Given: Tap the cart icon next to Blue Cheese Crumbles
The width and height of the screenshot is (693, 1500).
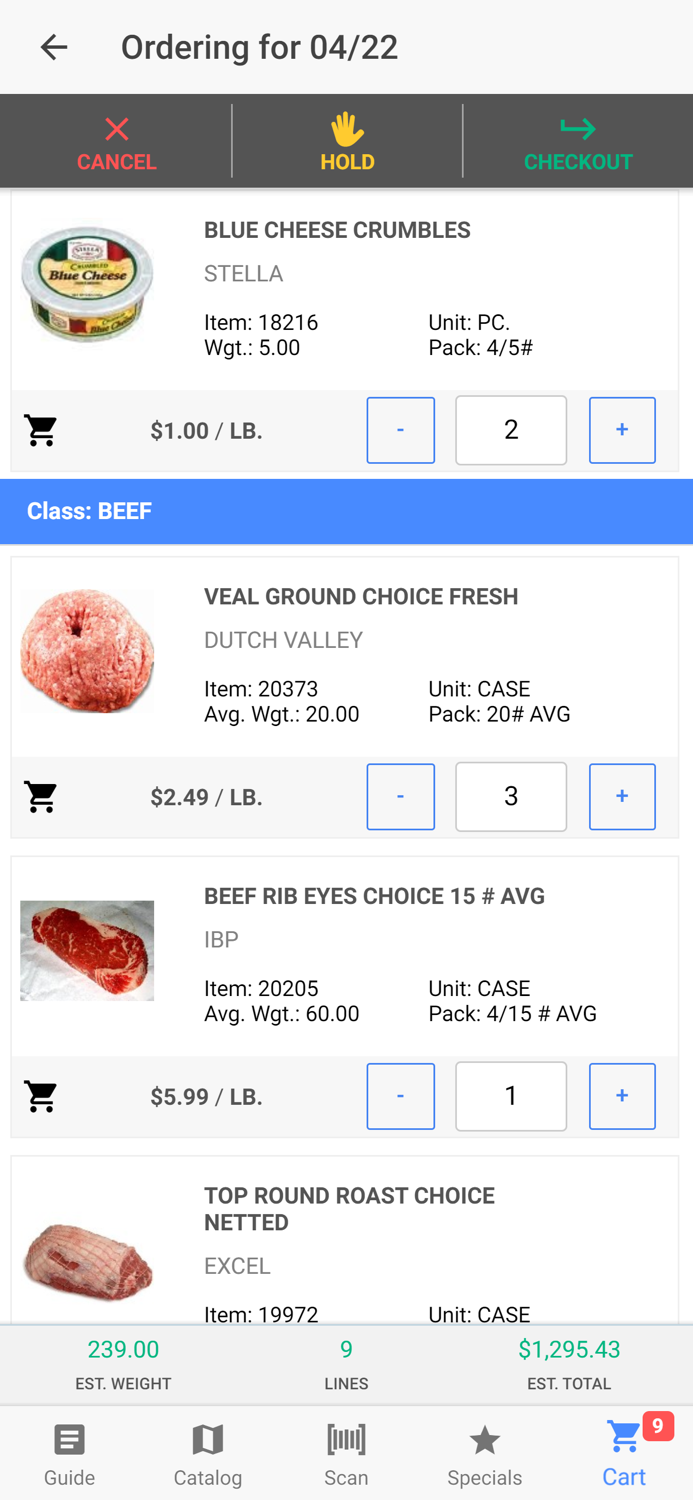Looking at the screenshot, I should (x=40, y=430).
